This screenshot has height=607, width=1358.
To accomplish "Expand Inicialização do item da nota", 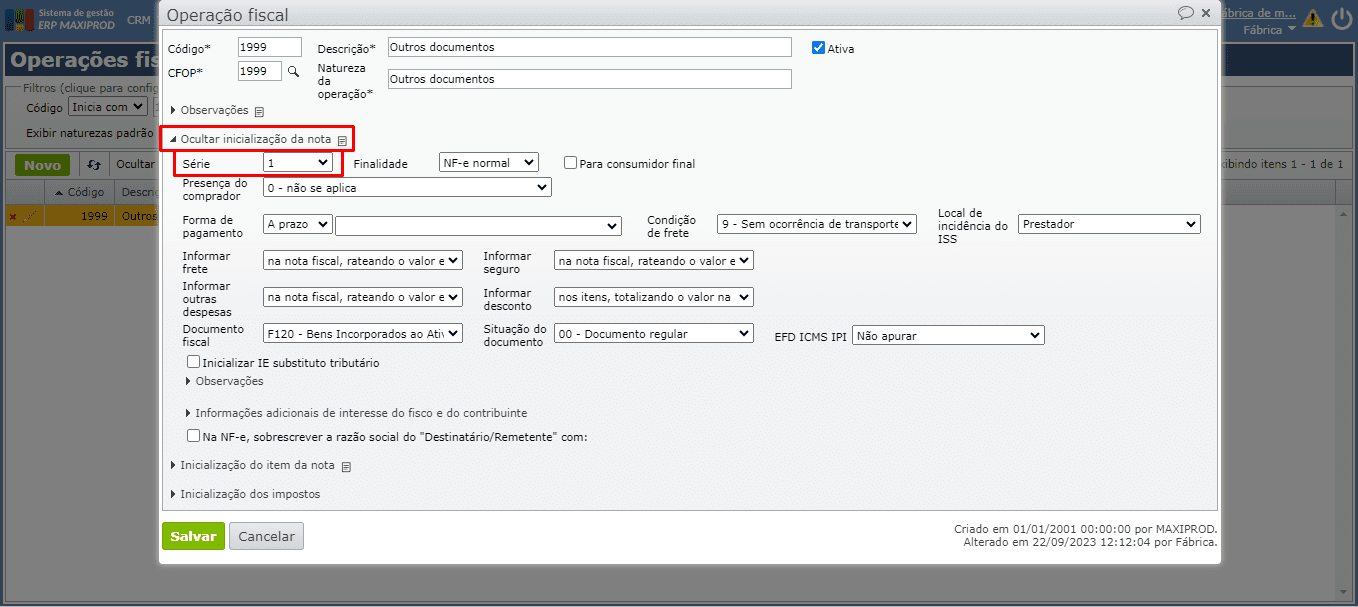I will [253, 465].
